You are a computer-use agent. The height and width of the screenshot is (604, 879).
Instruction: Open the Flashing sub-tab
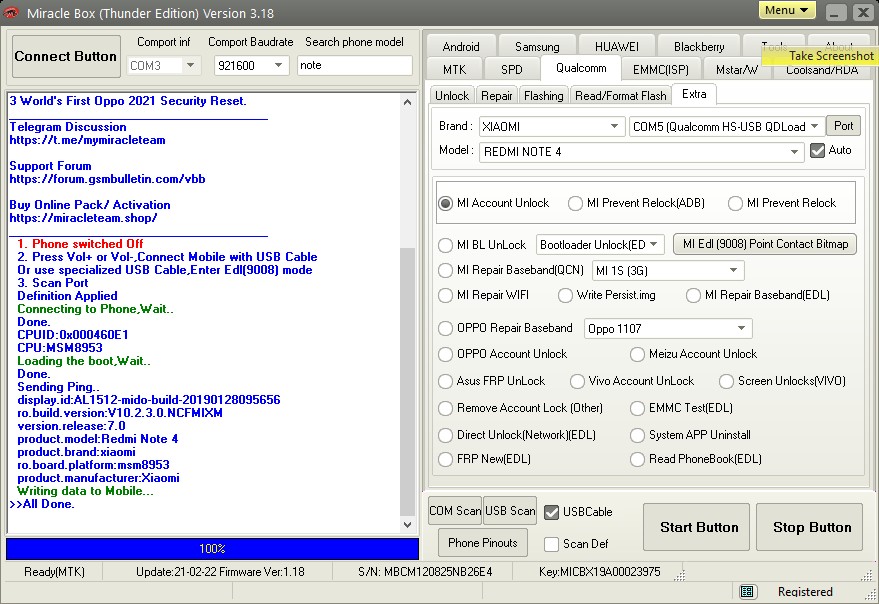(x=544, y=95)
